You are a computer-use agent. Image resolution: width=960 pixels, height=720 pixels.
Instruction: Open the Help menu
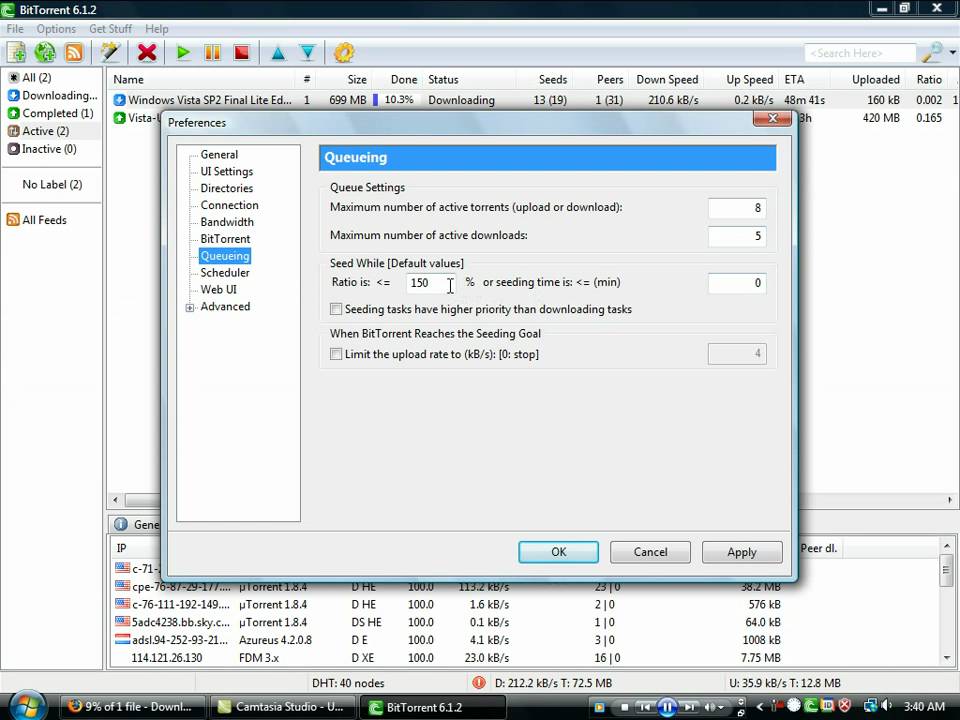point(157,29)
